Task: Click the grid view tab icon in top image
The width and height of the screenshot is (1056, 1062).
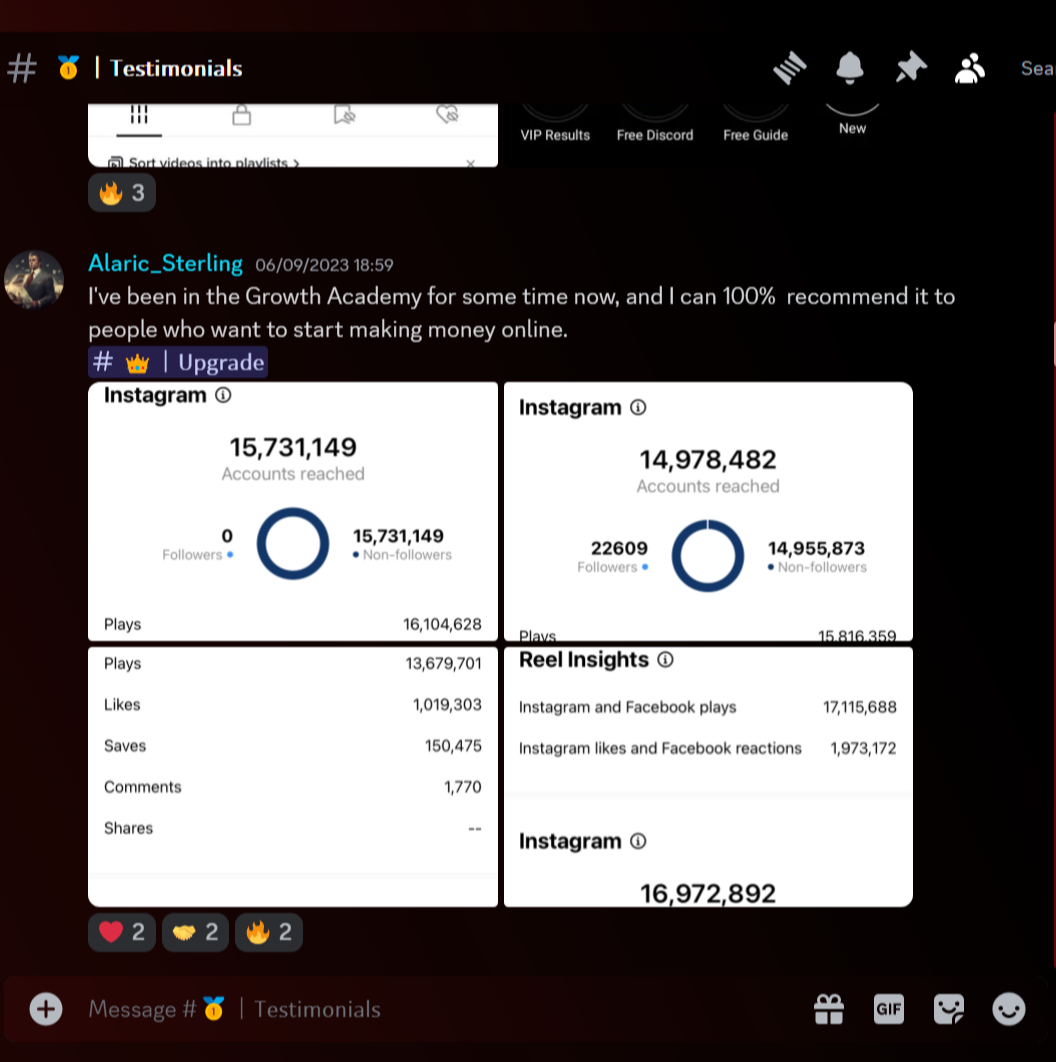Action: [139, 114]
